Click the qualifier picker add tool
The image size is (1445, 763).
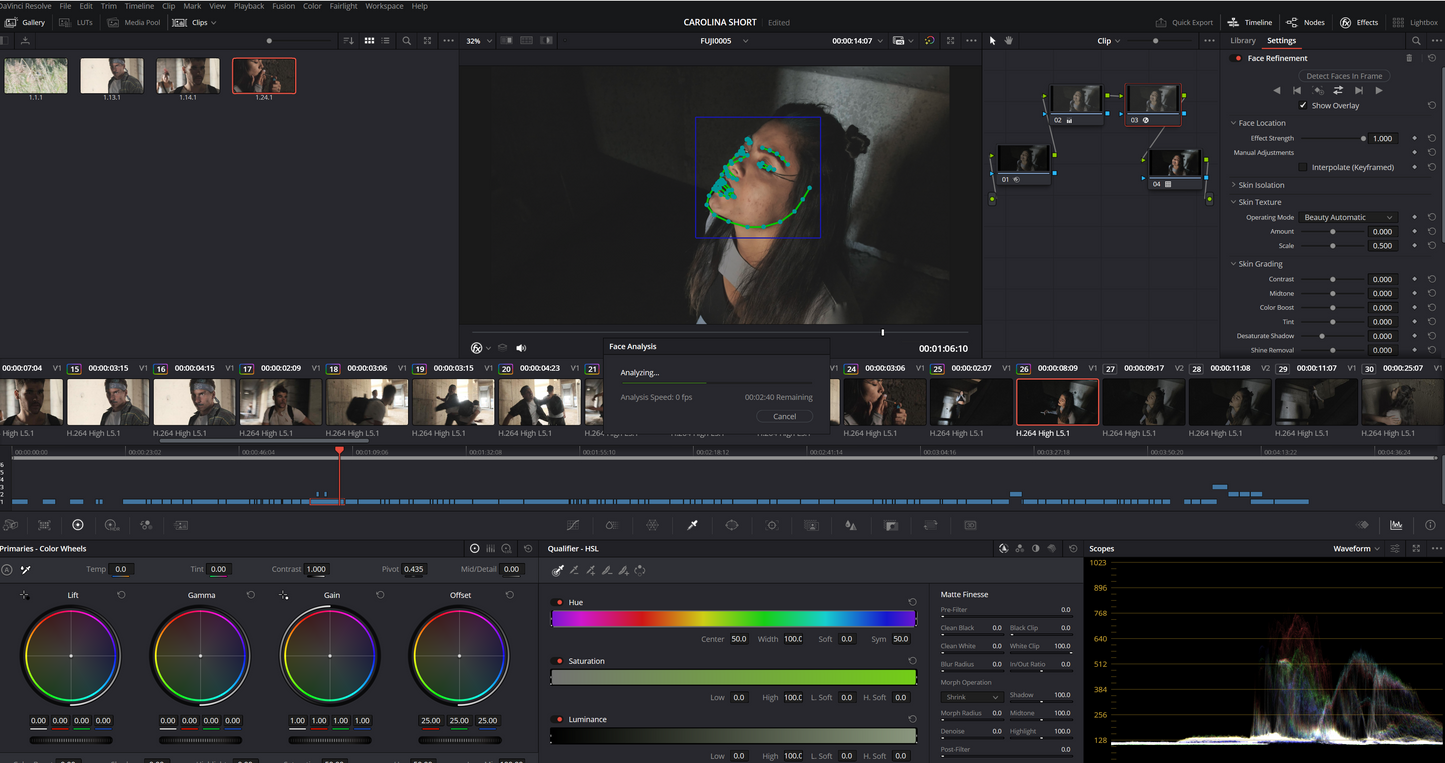(591, 571)
